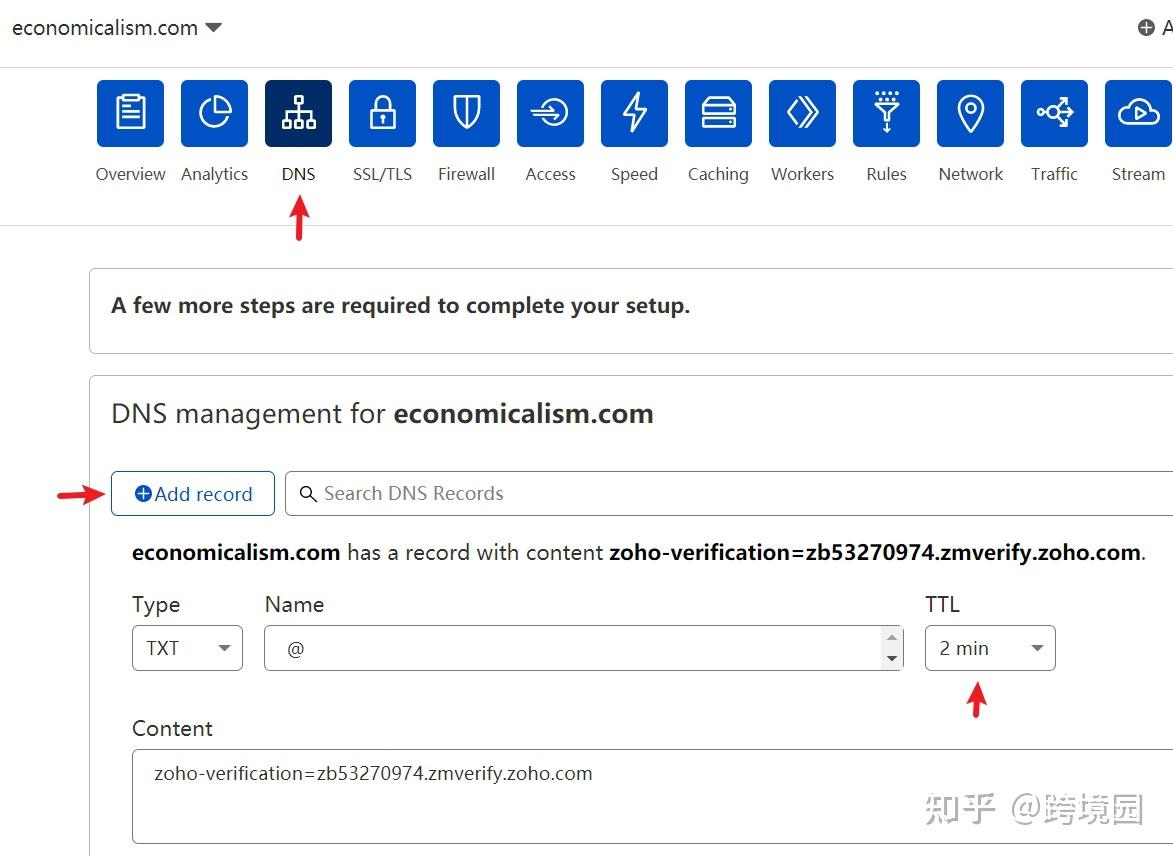Open the Analytics pie chart icon

[215, 113]
